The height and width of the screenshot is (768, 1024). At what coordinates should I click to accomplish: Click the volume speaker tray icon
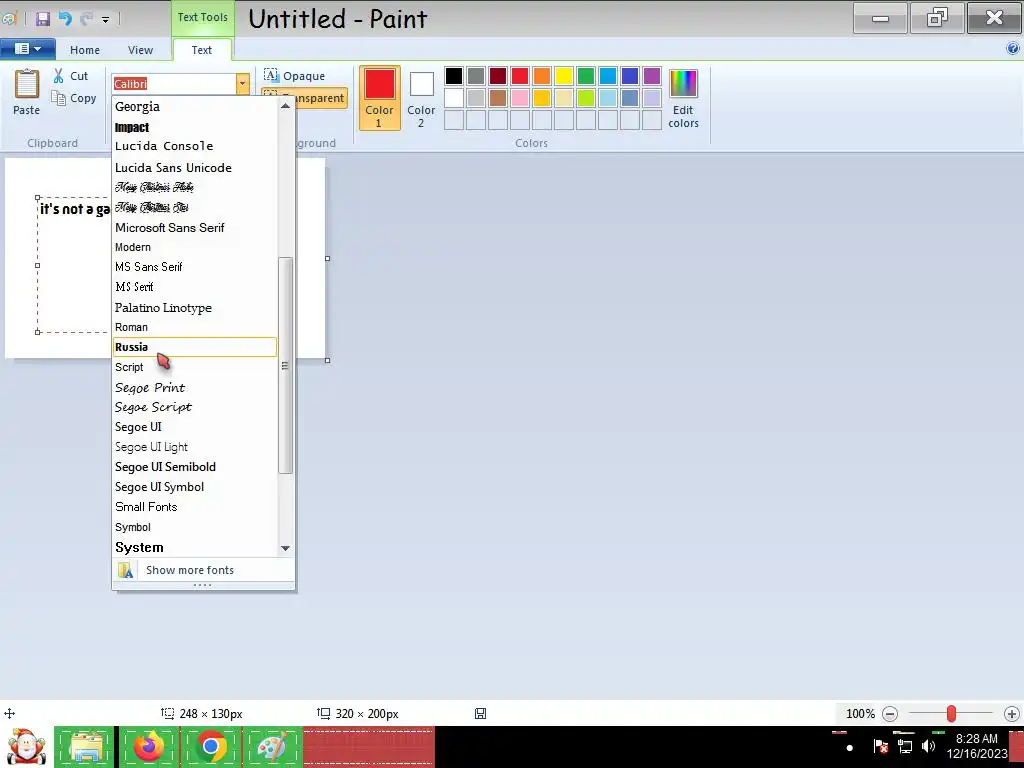pyautogui.click(x=928, y=746)
